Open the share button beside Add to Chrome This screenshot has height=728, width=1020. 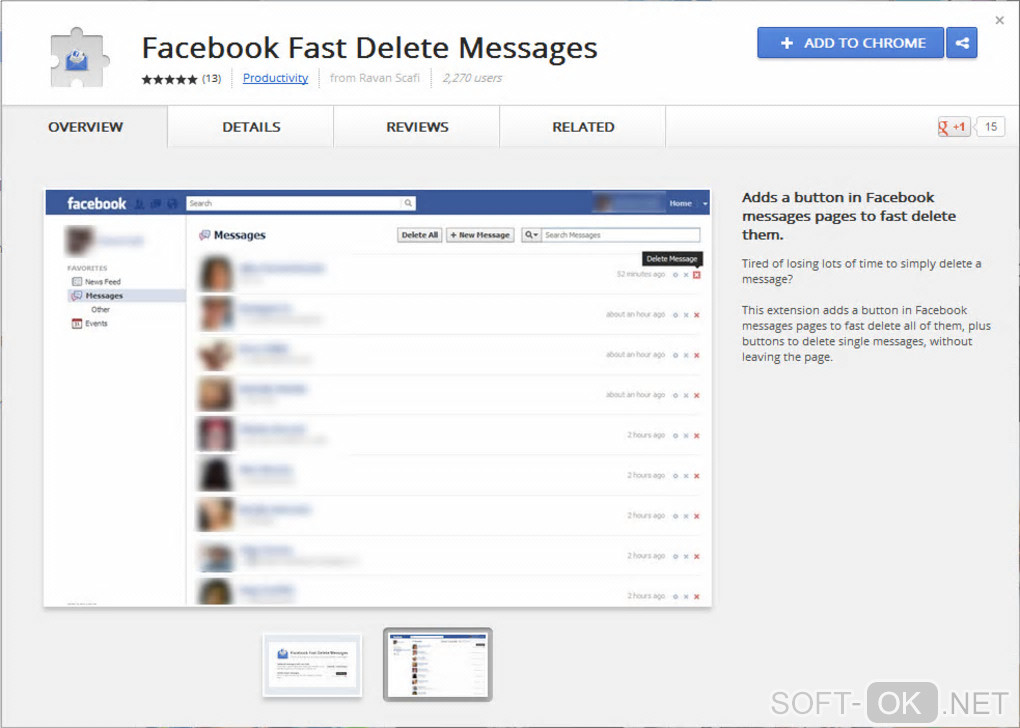(x=961, y=43)
